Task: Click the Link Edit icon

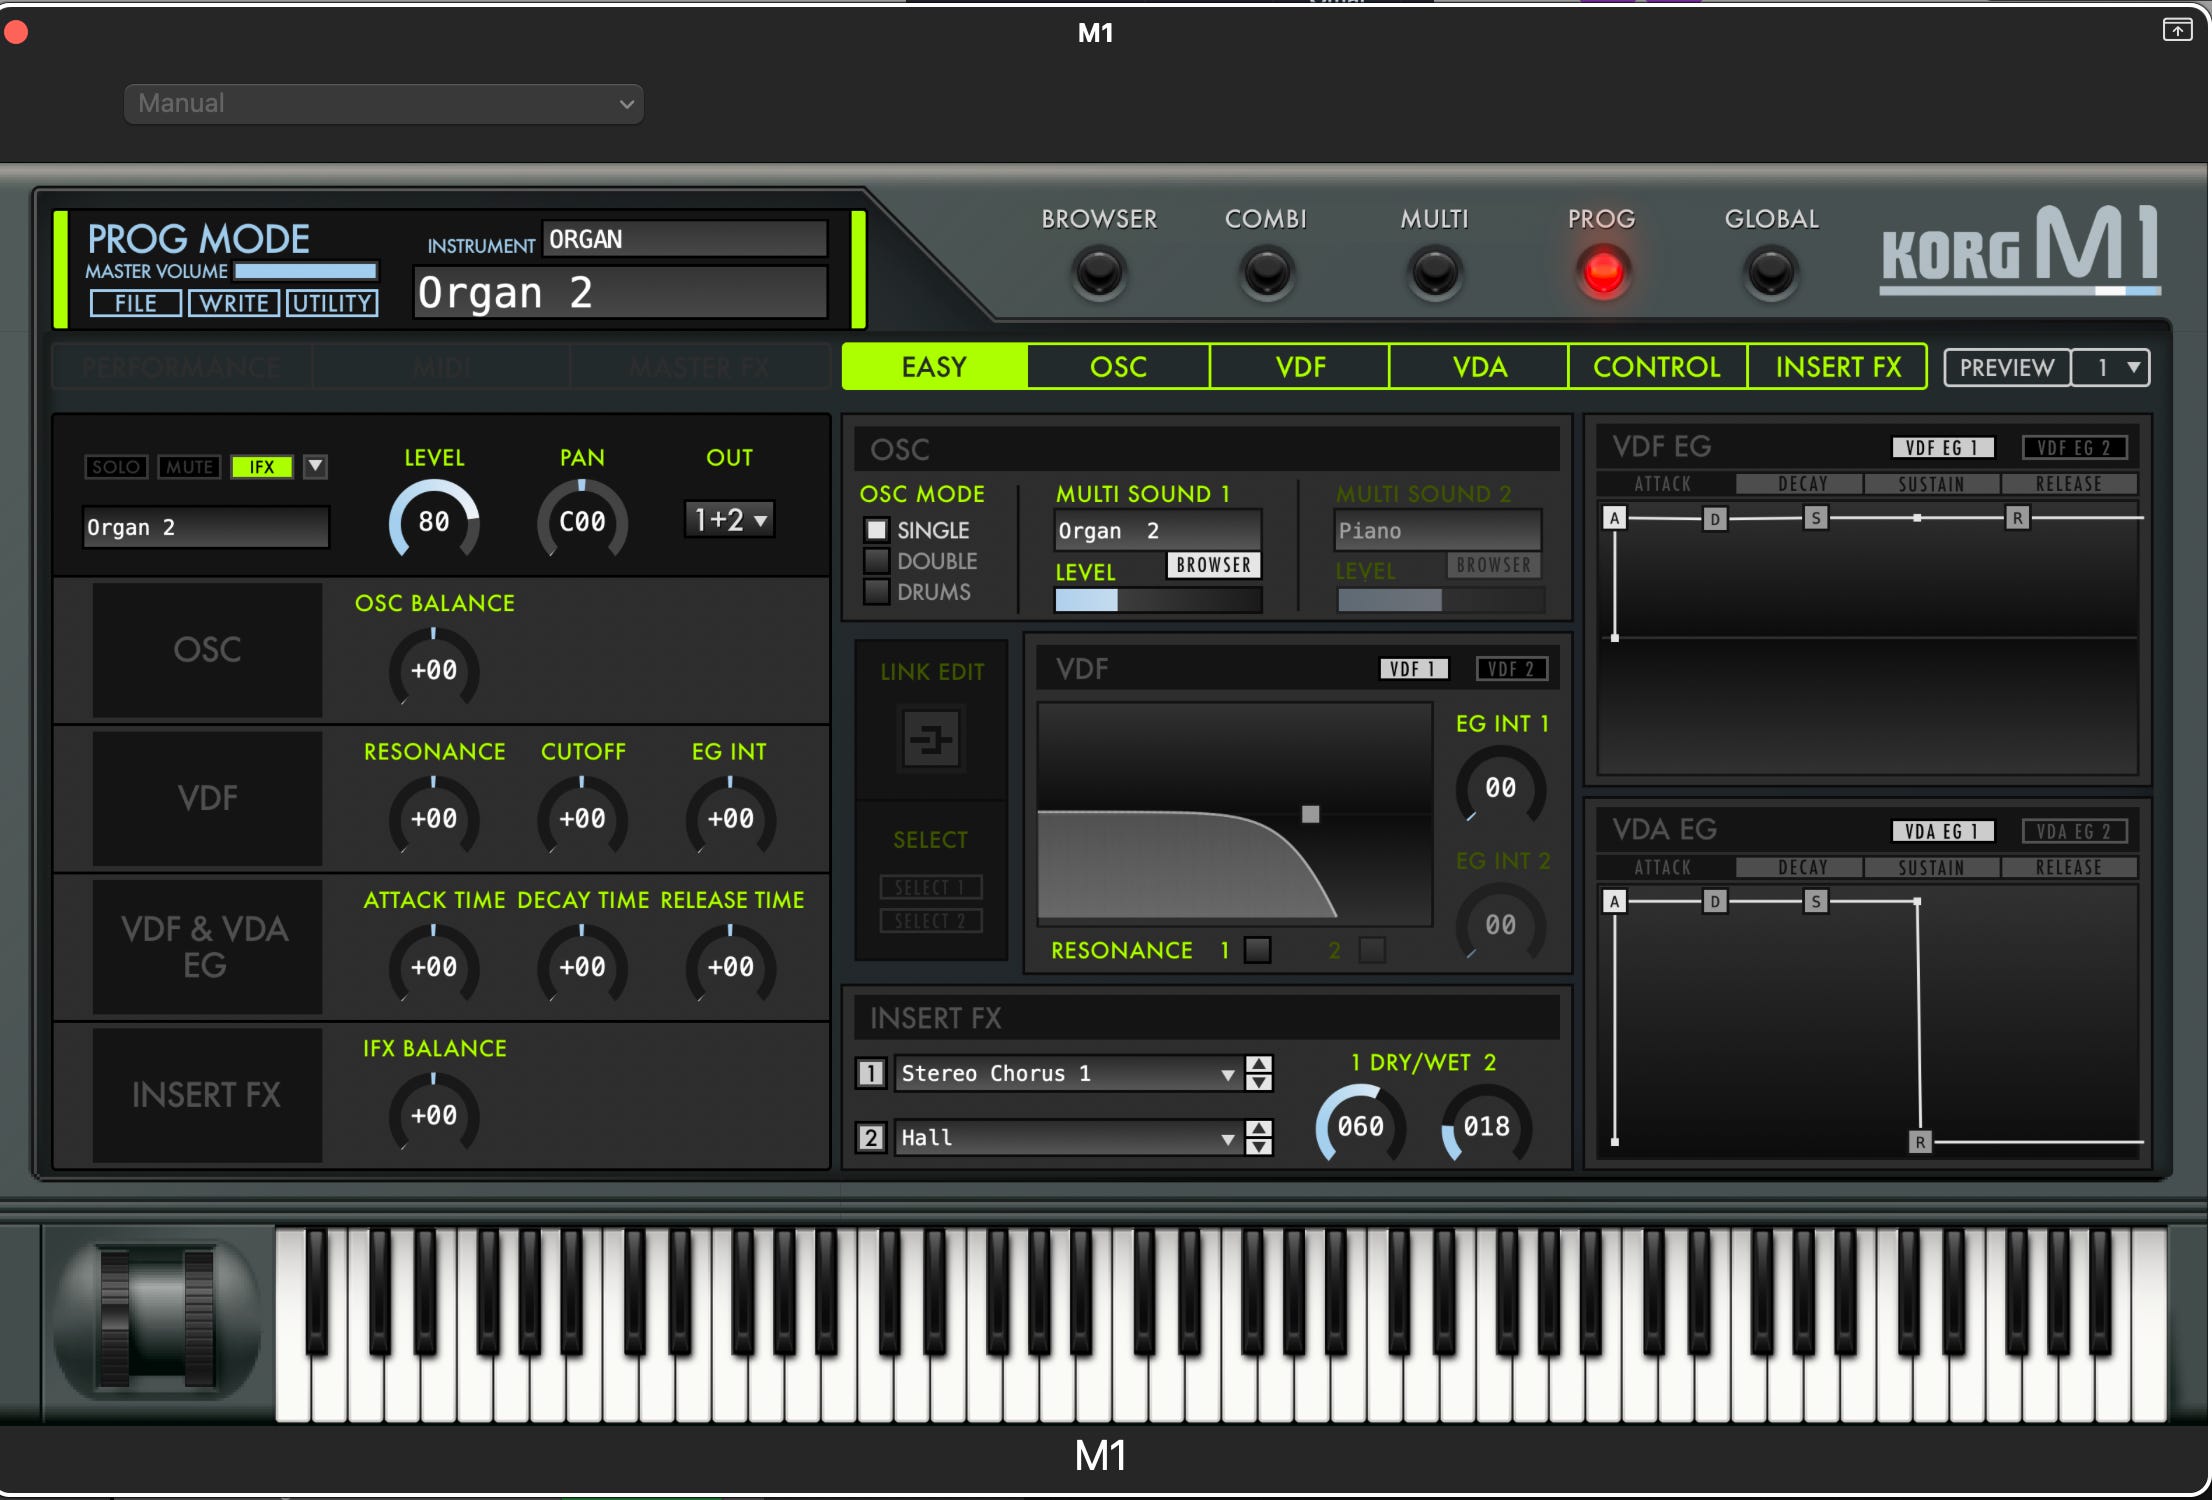Action: [931, 740]
